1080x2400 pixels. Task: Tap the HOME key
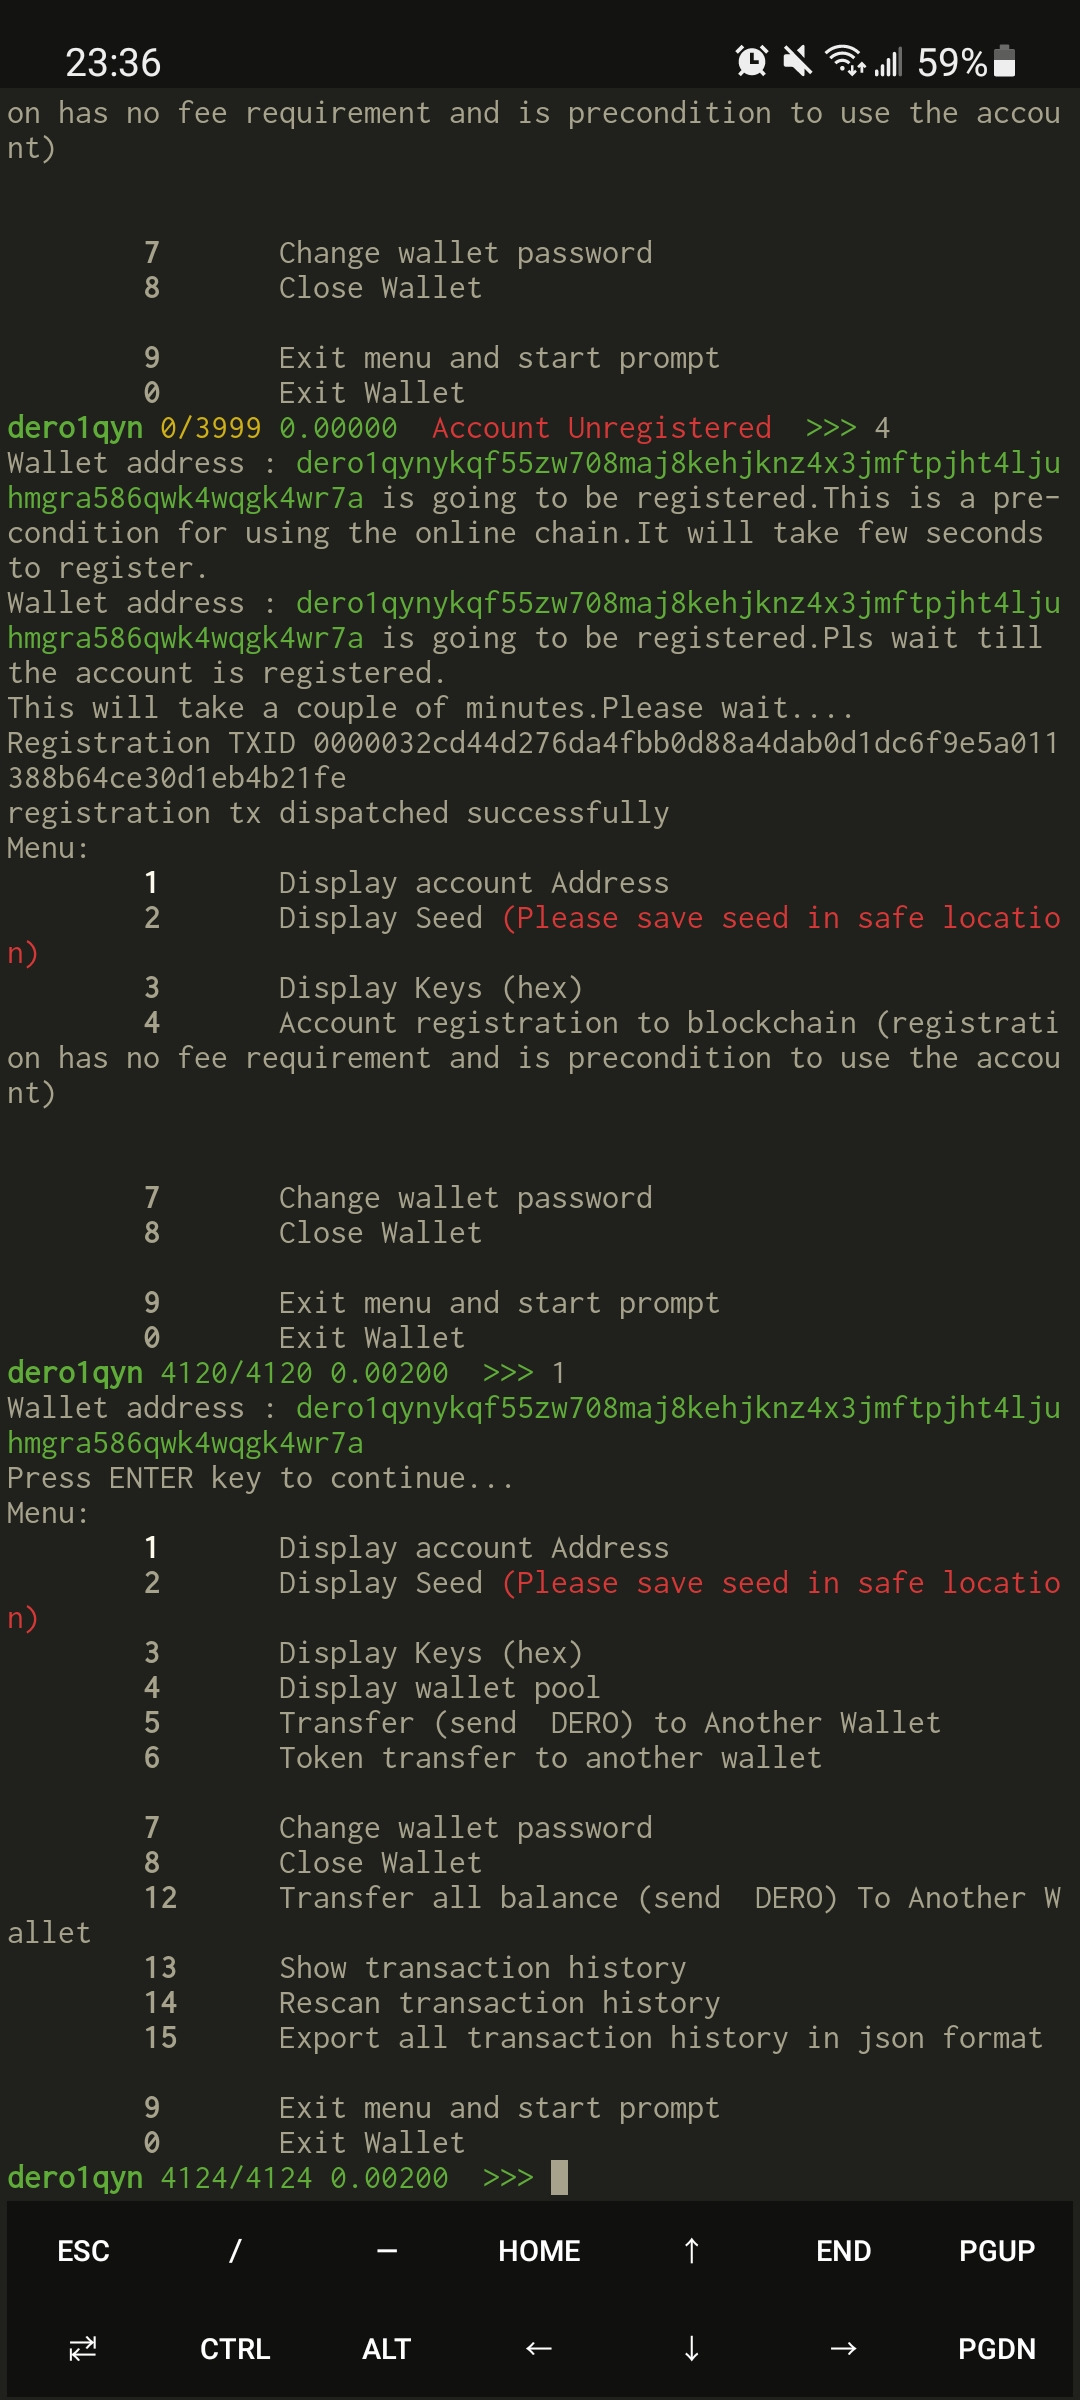539,2251
